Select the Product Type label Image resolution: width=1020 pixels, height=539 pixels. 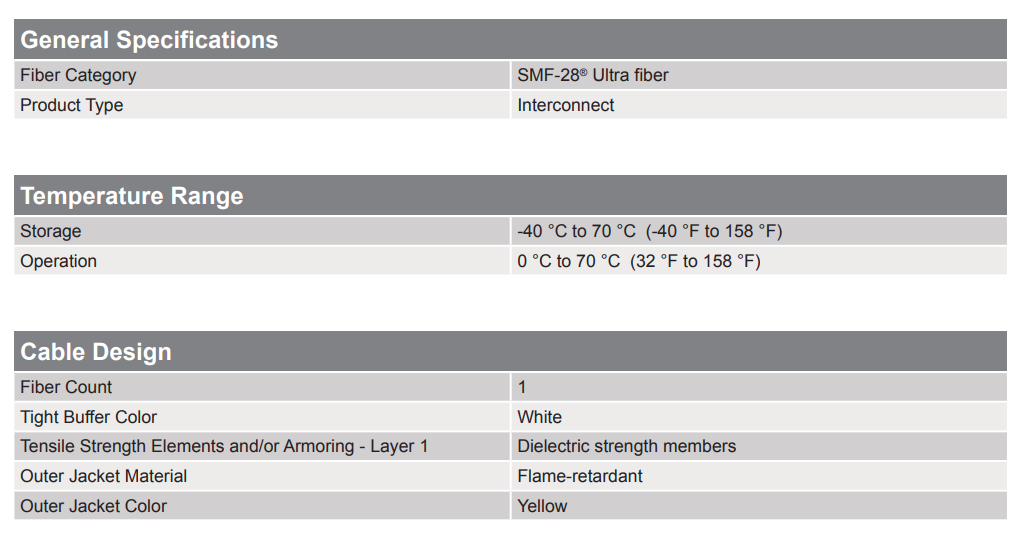click(x=72, y=105)
